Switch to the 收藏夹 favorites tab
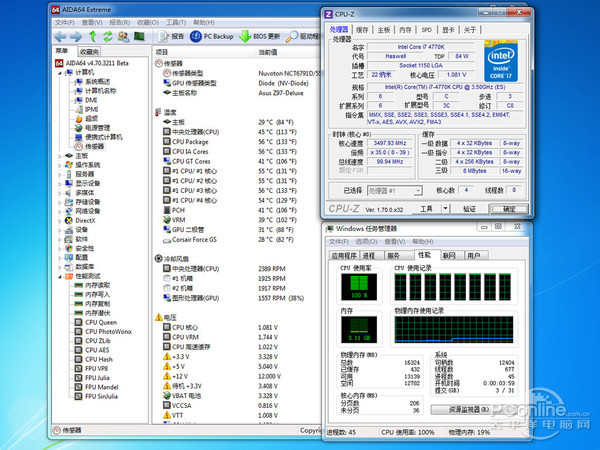600x450 pixels. (x=89, y=51)
